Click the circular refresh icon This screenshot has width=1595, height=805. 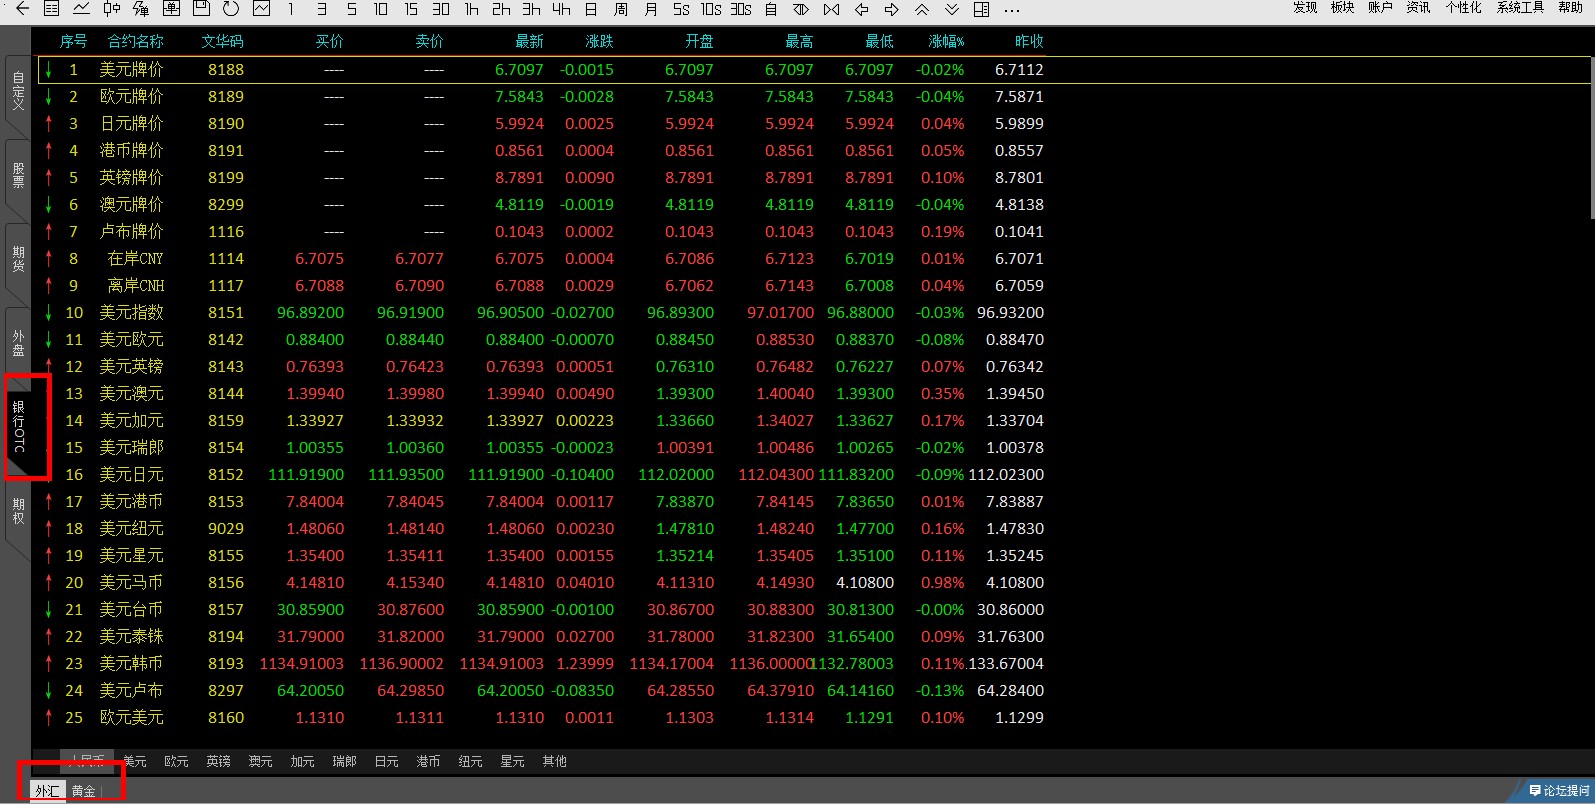click(231, 9)
